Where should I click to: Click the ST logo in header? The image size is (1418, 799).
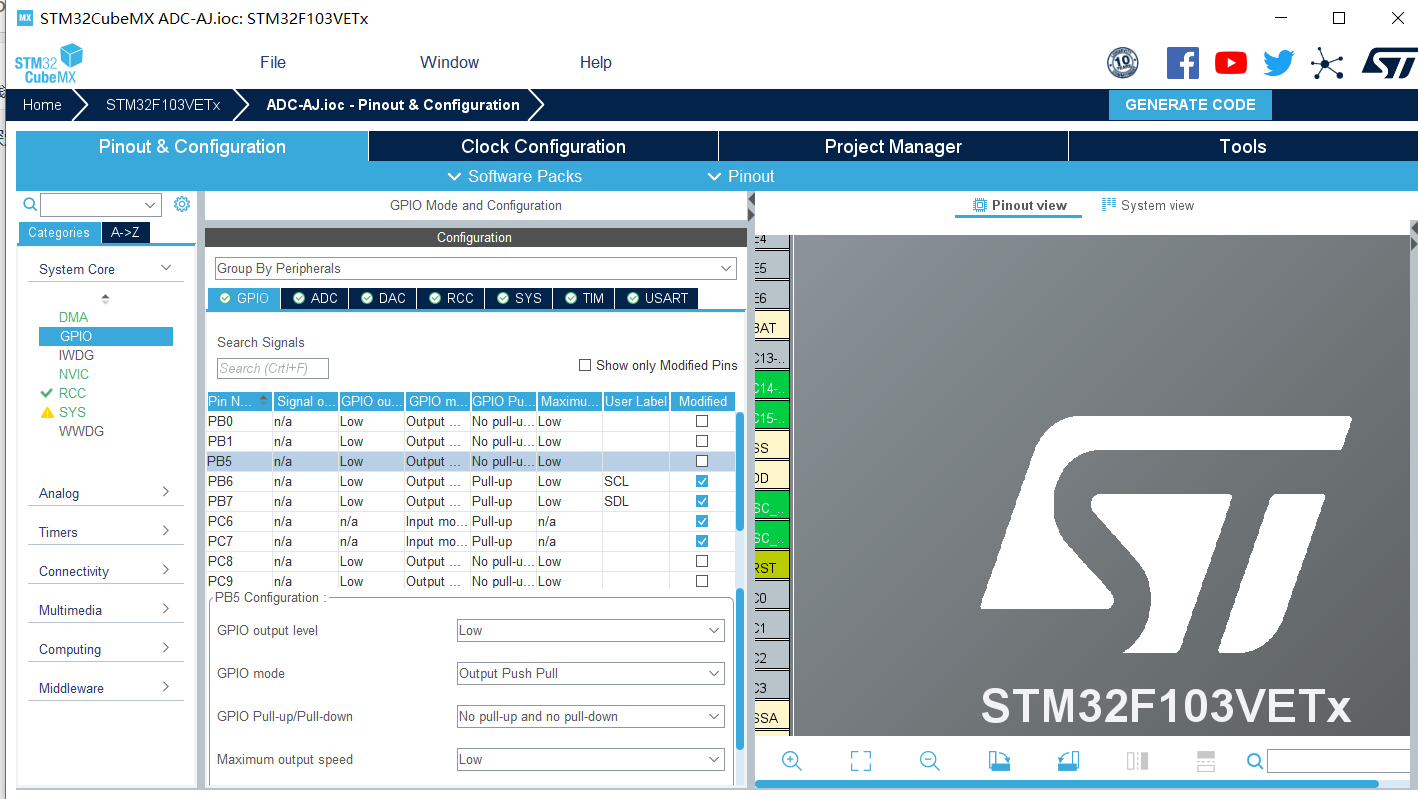point(1389,62)
